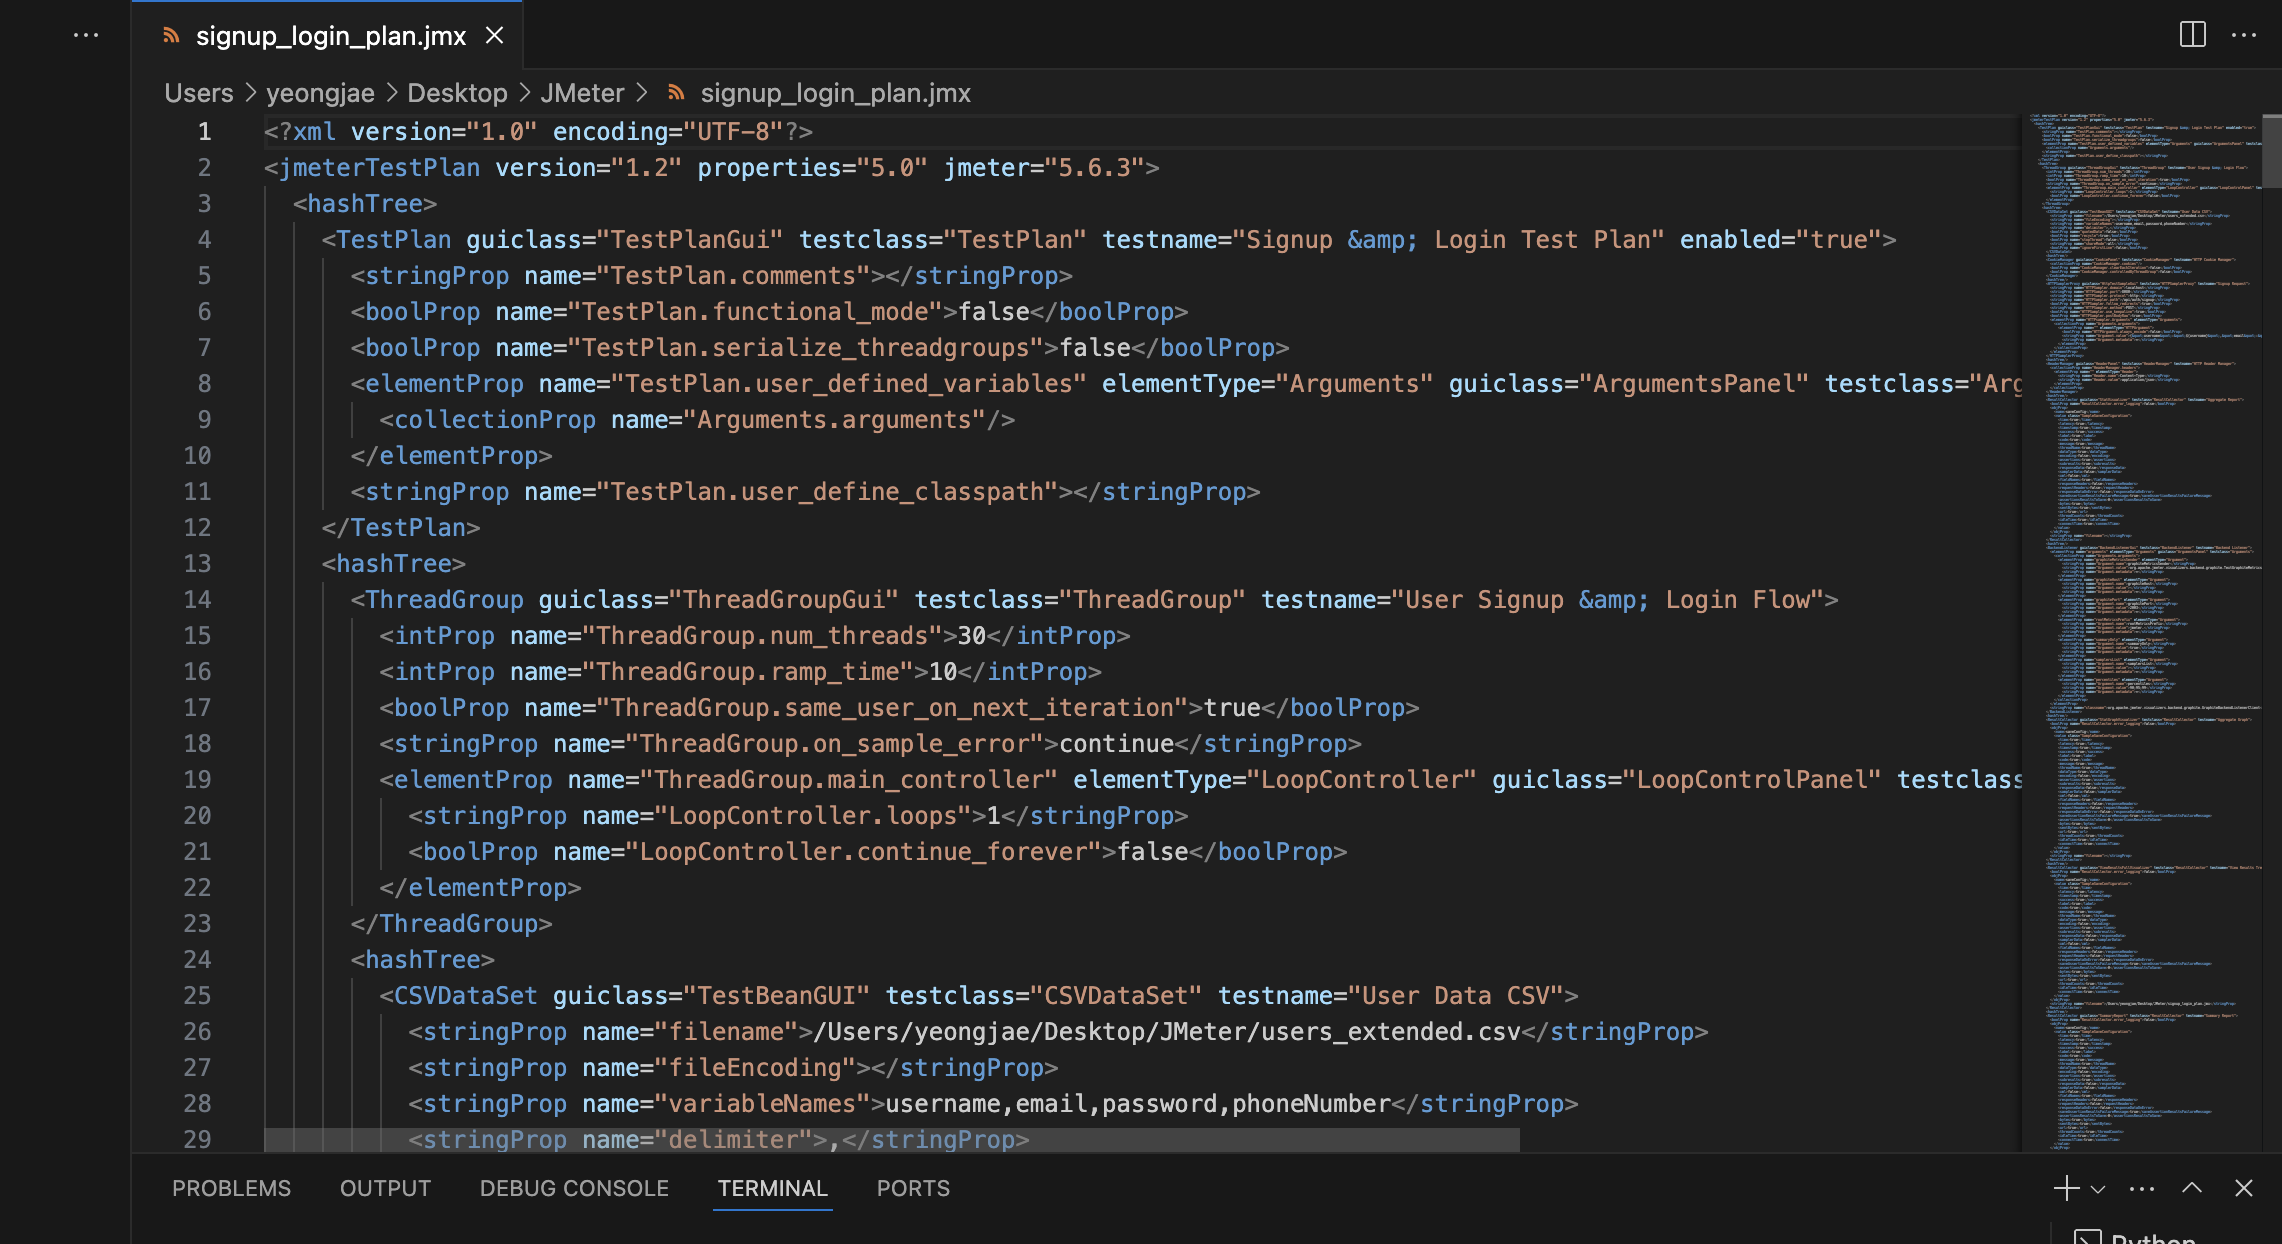
Task: Click the vertical scrollbar slider in editor
Action: tap(2271, 150)
